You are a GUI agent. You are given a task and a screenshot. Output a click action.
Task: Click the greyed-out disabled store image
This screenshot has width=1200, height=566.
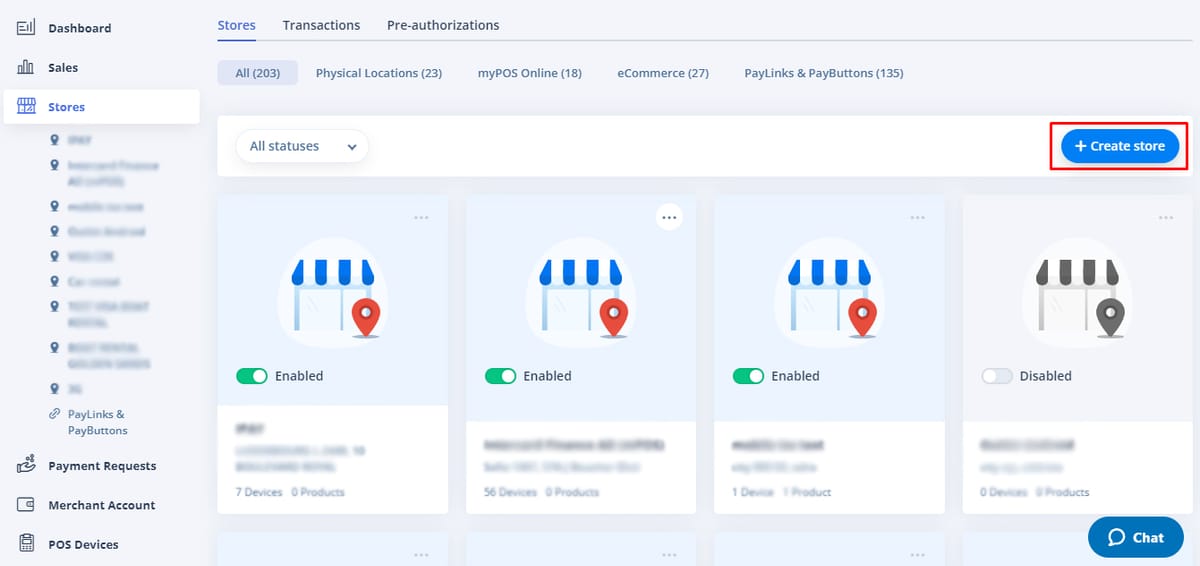coord(1078,294)
